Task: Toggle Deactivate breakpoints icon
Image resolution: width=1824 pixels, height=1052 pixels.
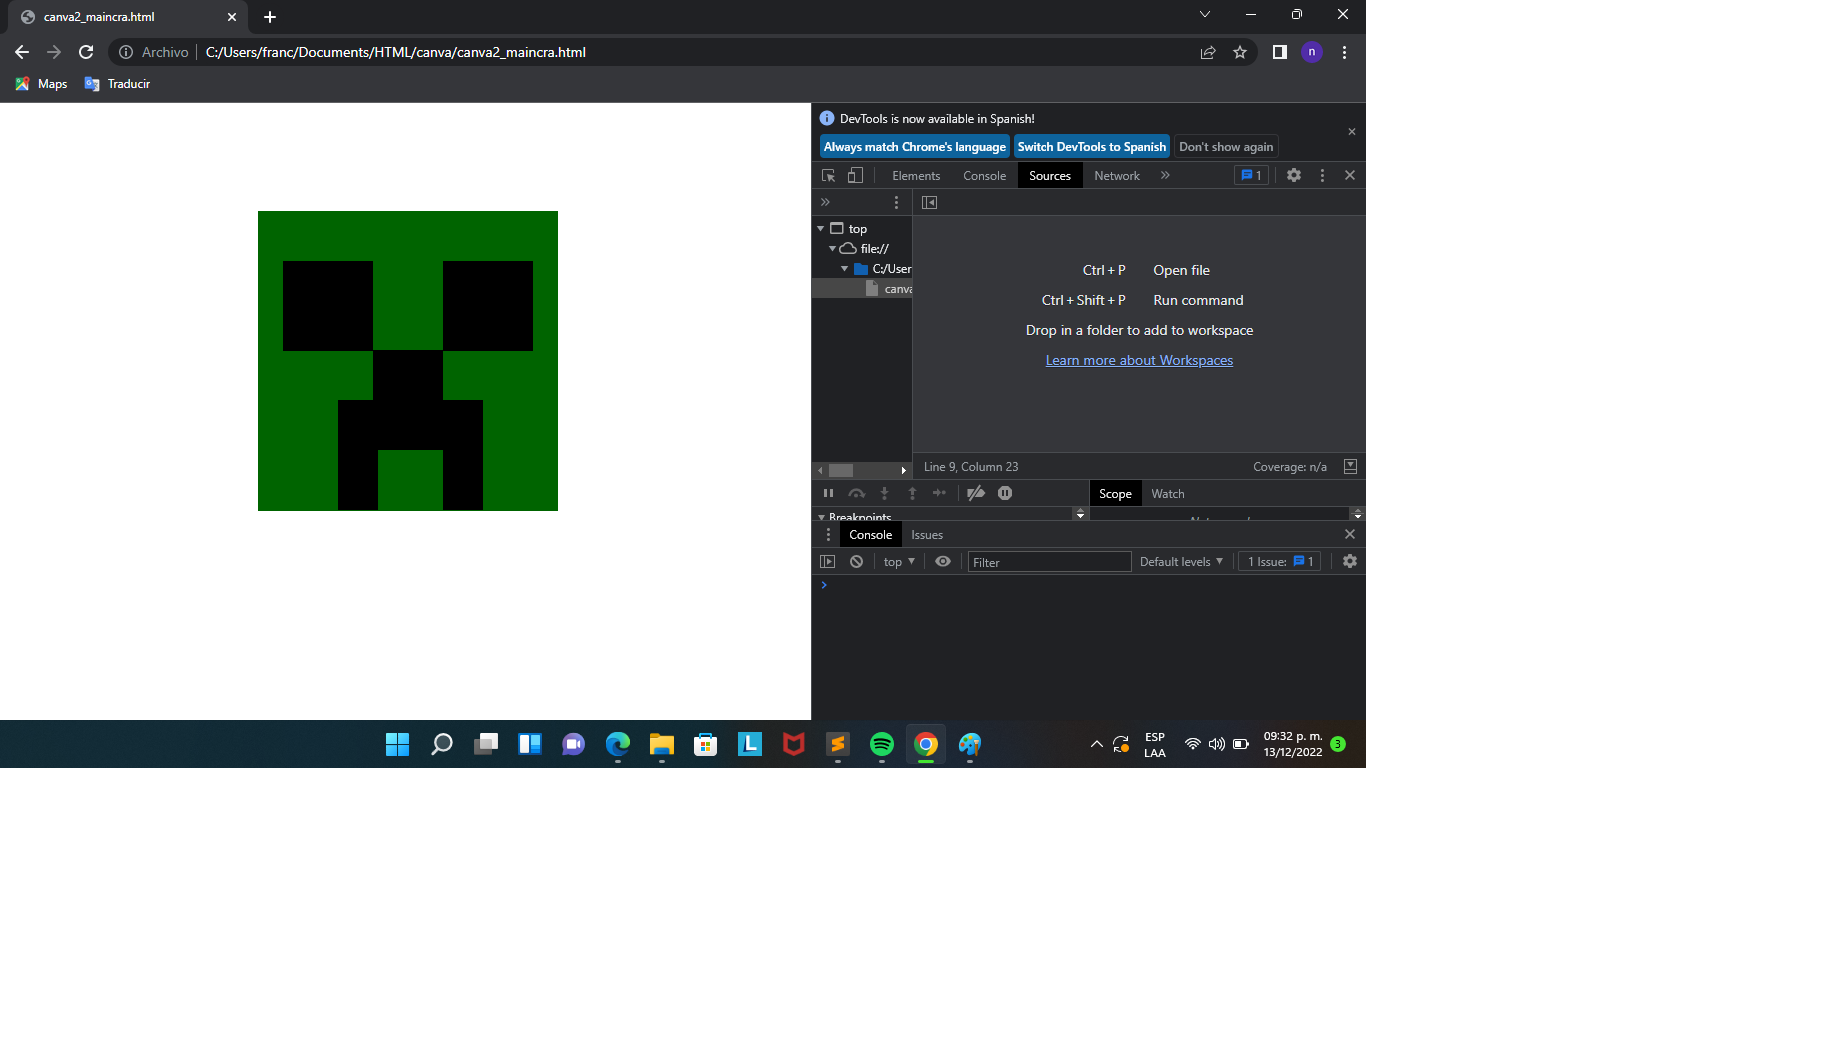Action: pyautogui.click(x=976, y=493)
